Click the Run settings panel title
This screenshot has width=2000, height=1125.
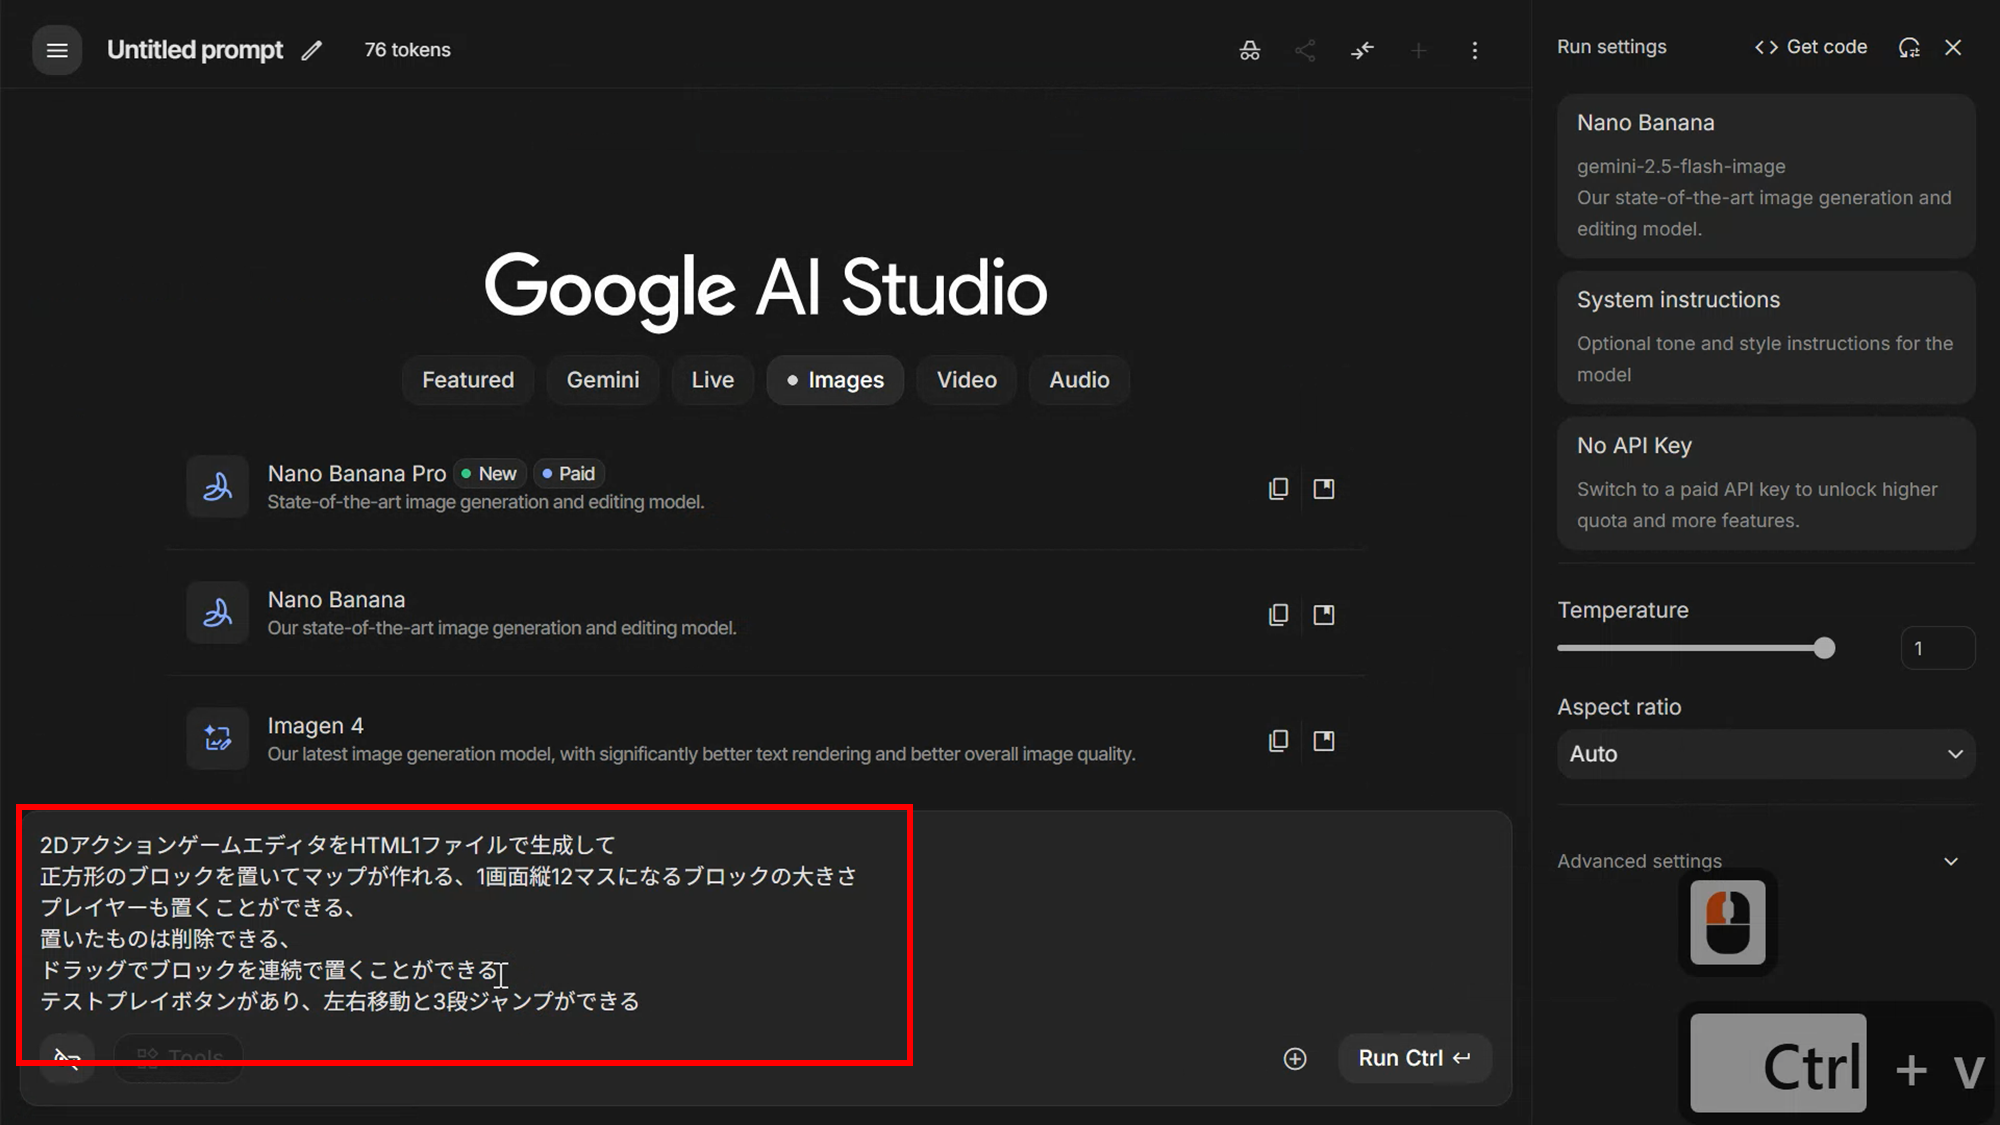click(1612, 47)
